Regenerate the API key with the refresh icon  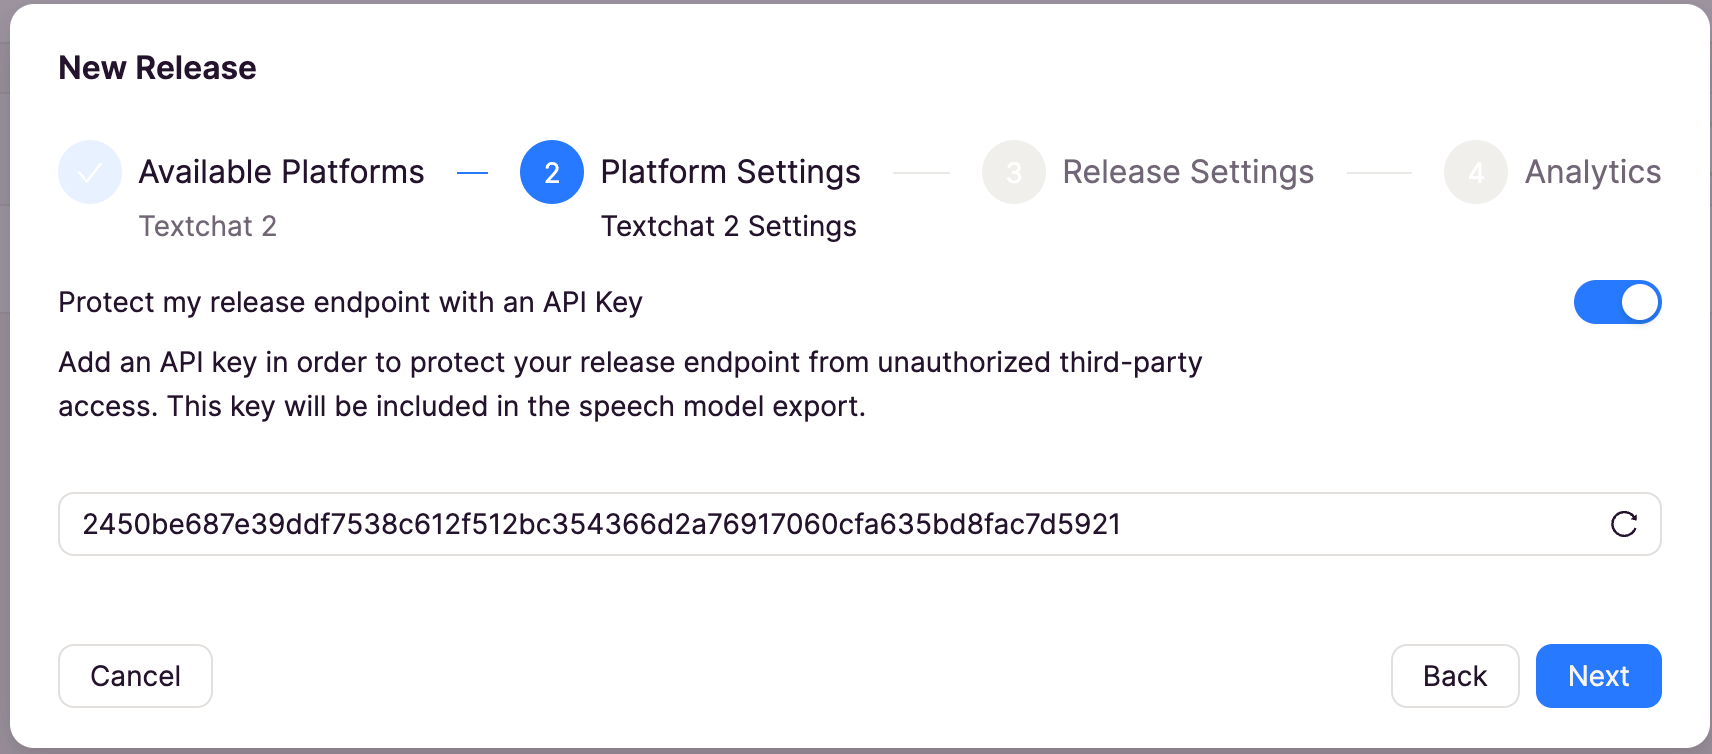(x=1623, y=524)
